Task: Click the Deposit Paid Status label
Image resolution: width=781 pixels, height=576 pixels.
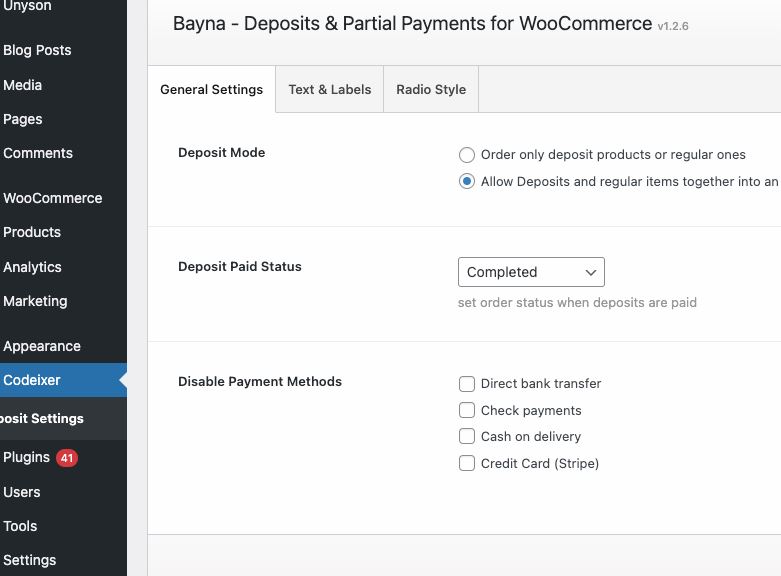Action: pyautogui.click(x=240, y=267)
